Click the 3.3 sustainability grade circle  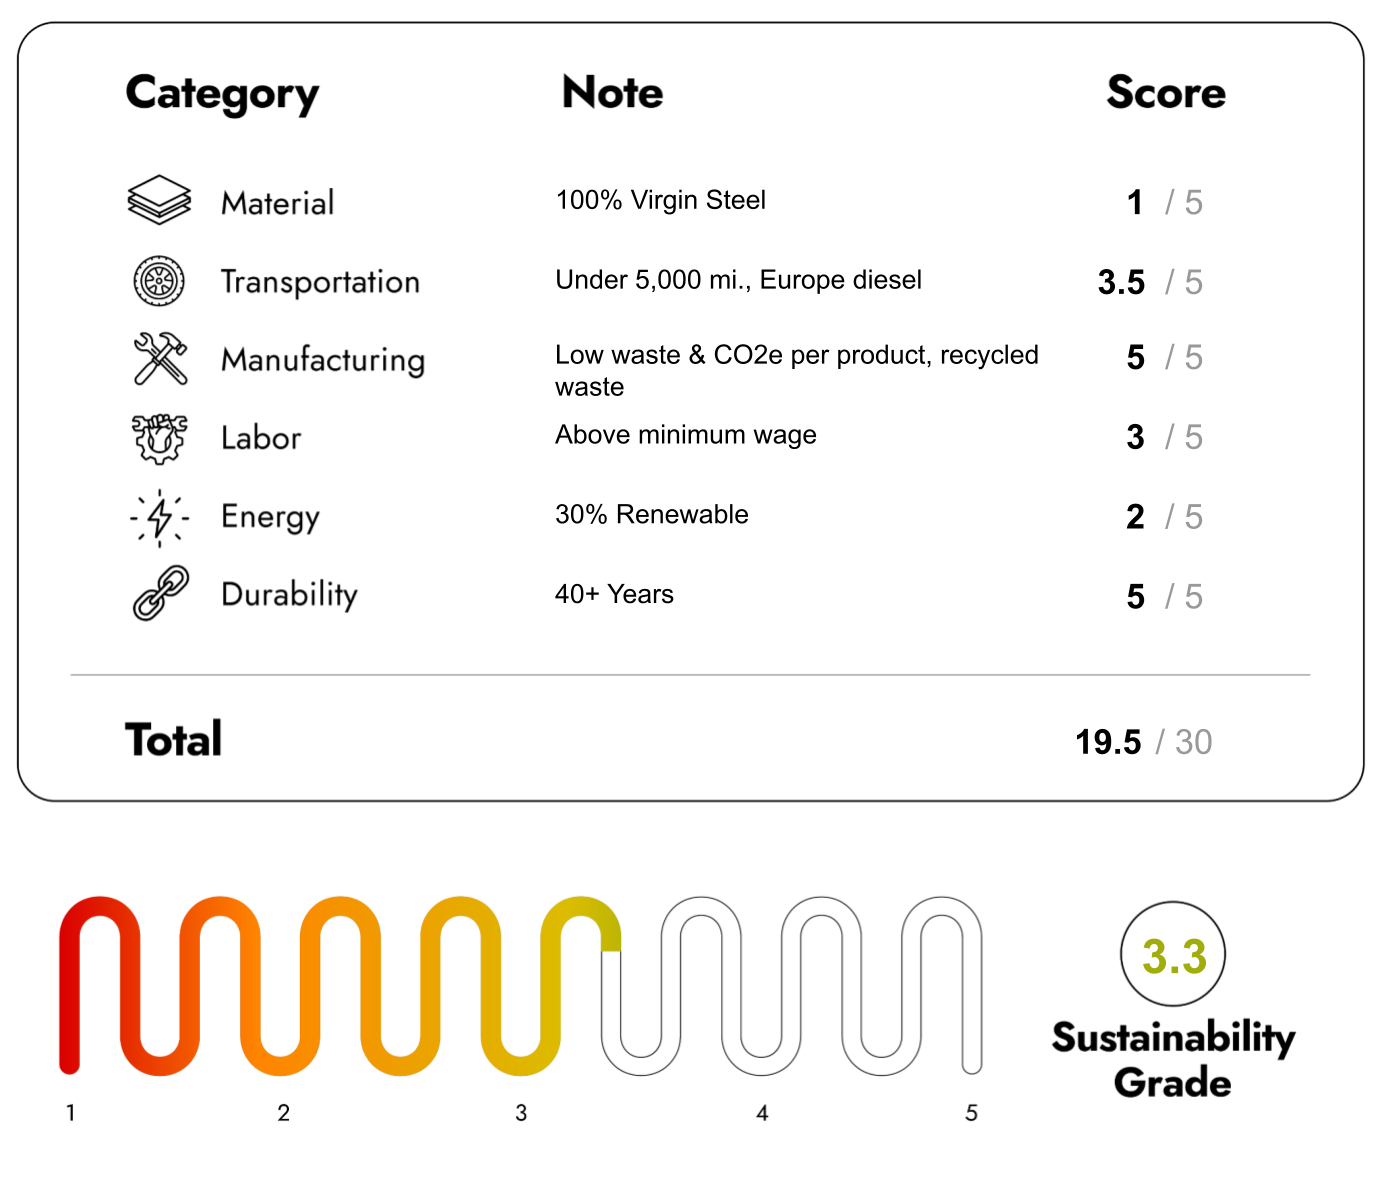1173,955
